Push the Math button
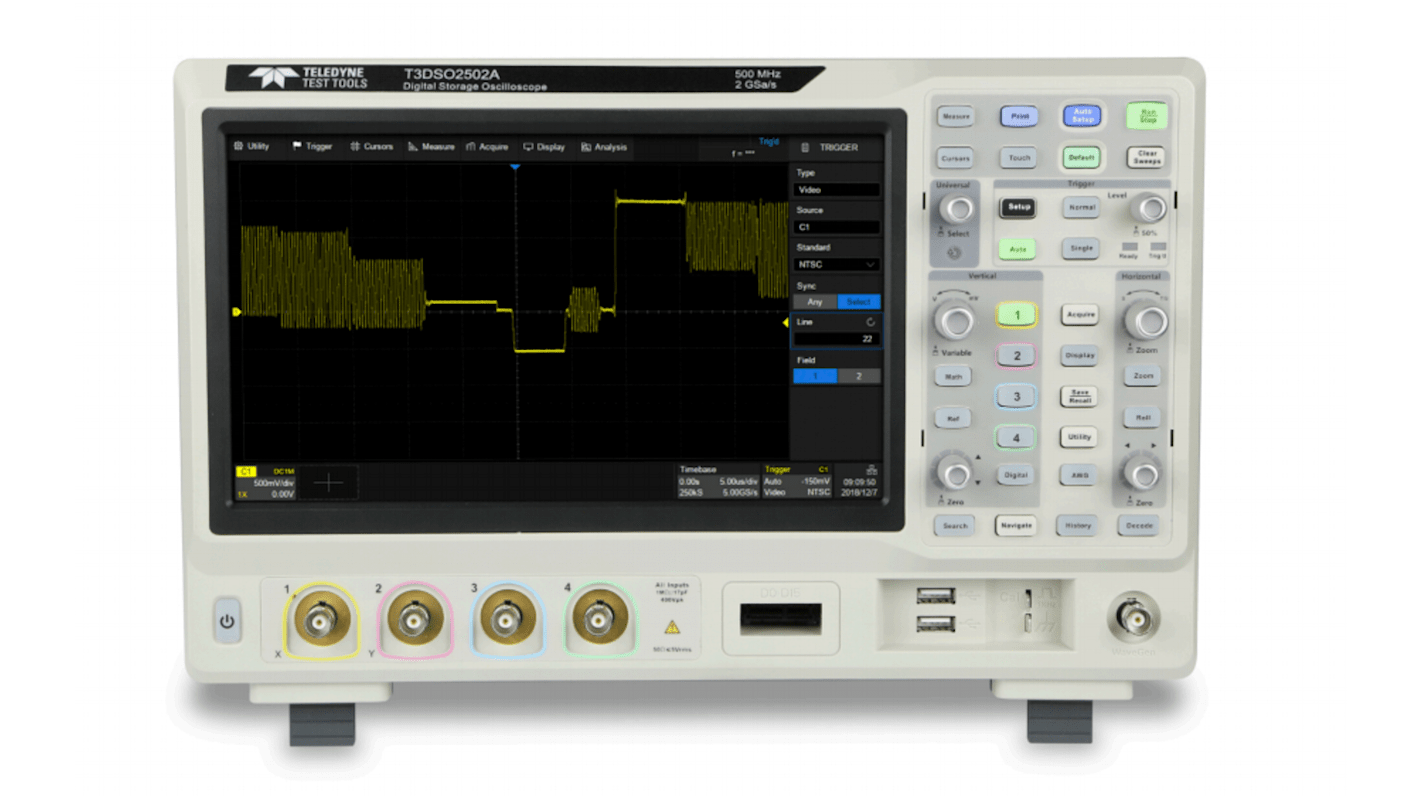Viewport: 1420px width, 798px height. [953, 377]
